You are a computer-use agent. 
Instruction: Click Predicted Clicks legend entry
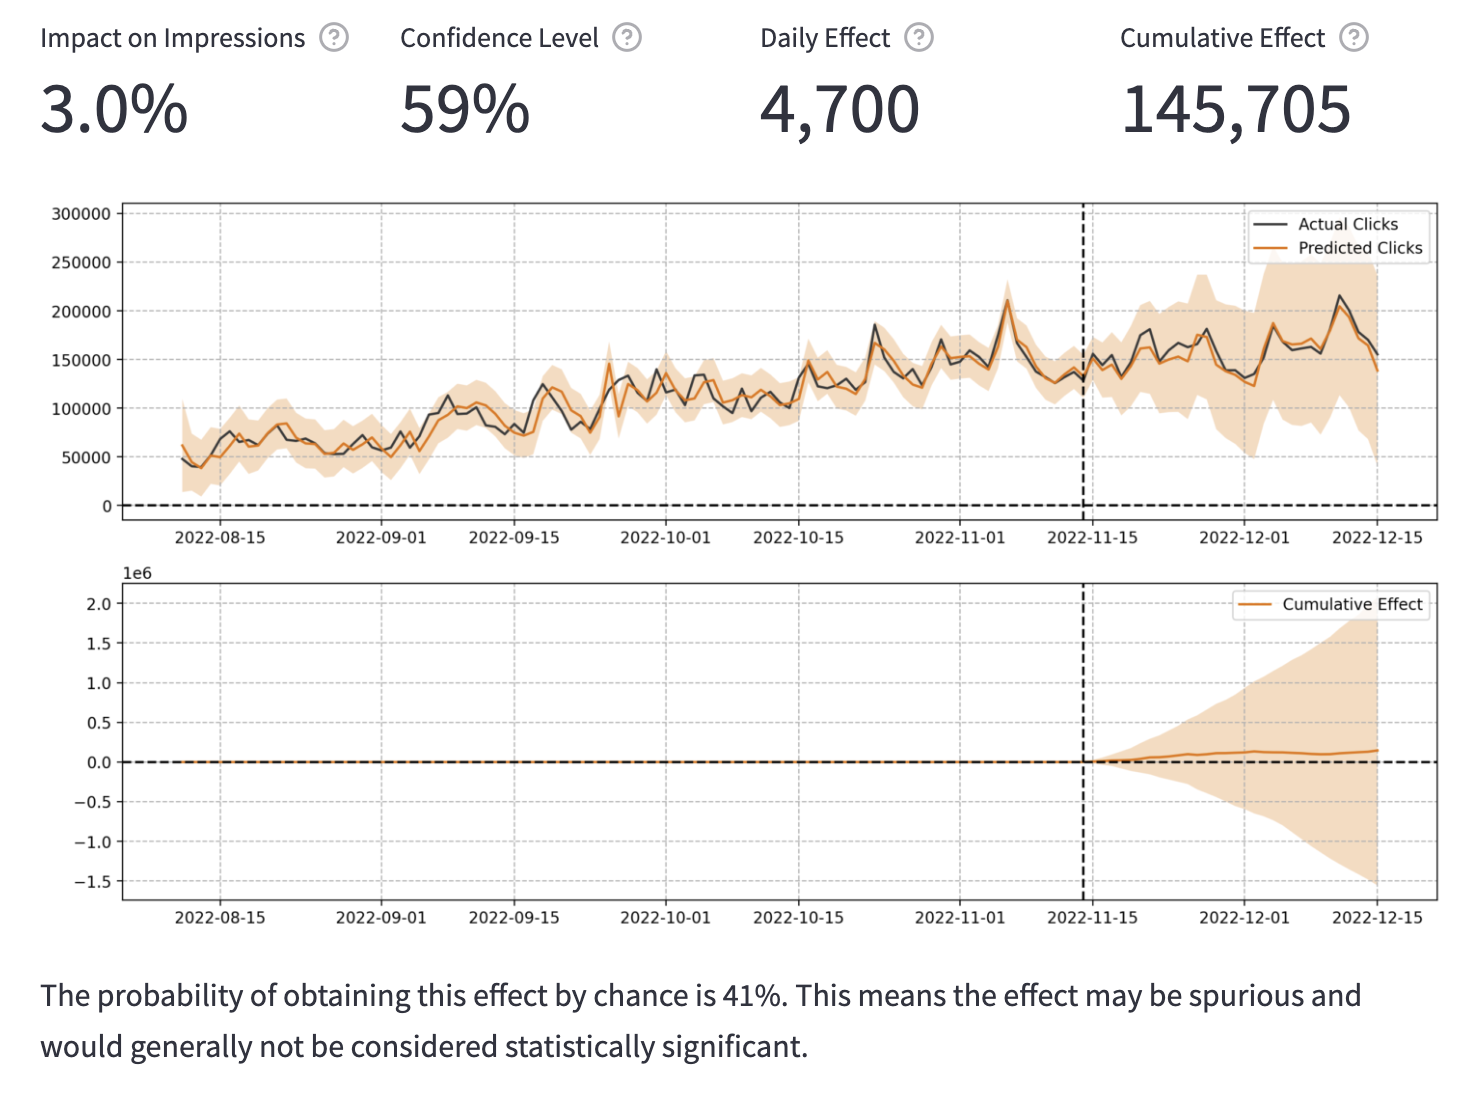(1359, 248)
